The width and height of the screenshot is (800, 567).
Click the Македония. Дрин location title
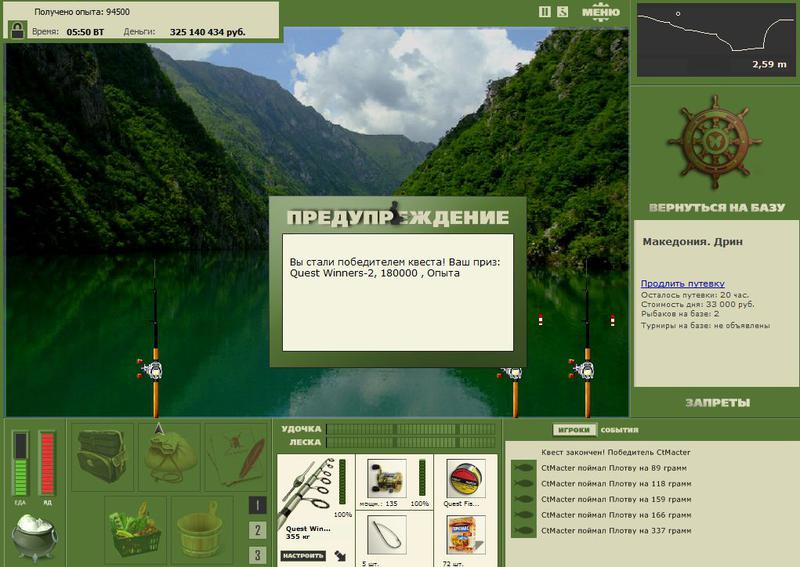pyautogui.click(x=692, y=242)
